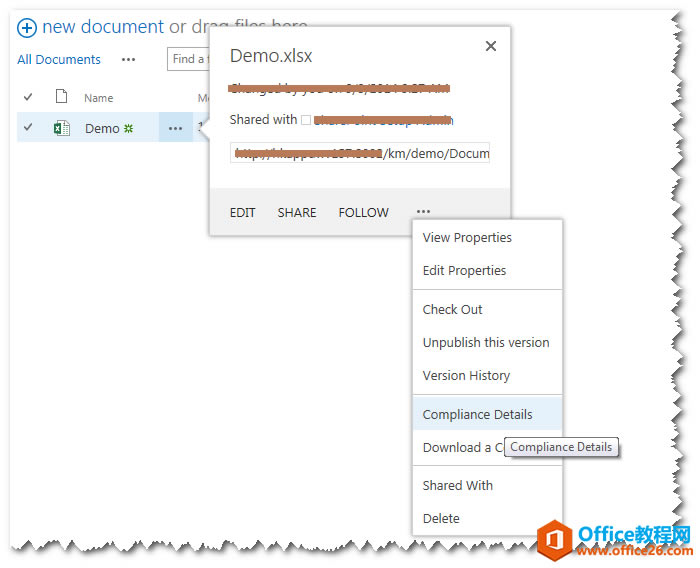Screen dimensions: 700x568
Task: Click the plus icon for new document
Action: (27, 28)
